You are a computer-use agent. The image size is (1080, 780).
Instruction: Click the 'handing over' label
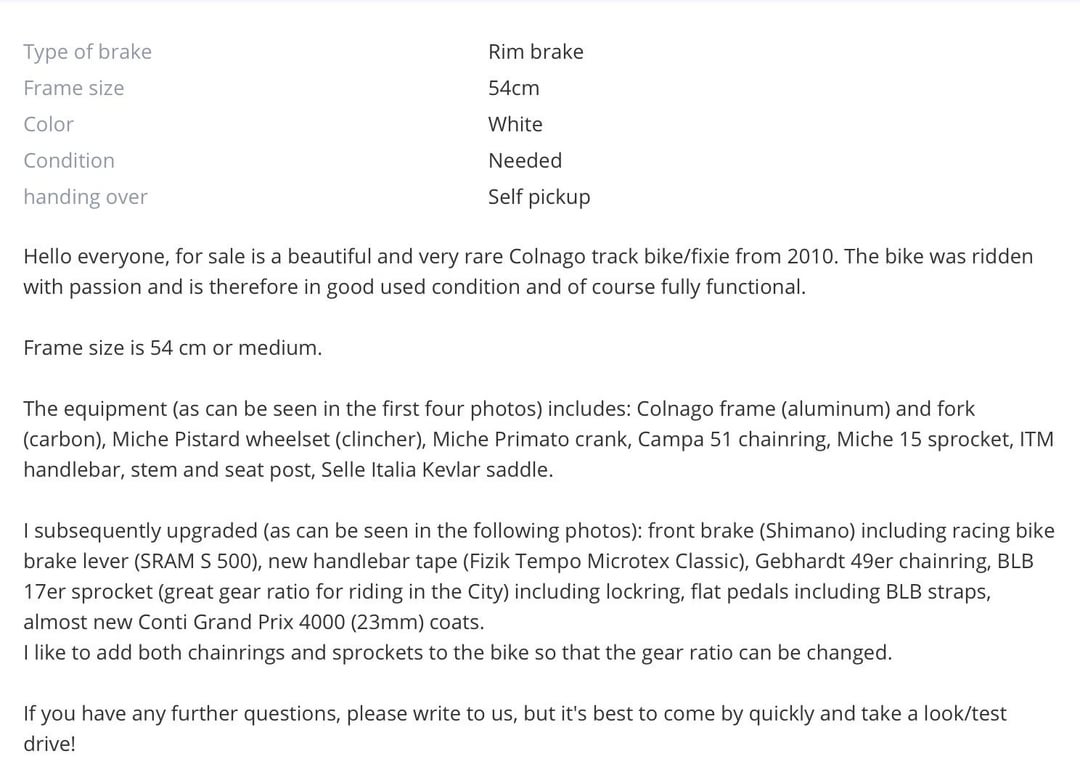[x=85, y=197]
